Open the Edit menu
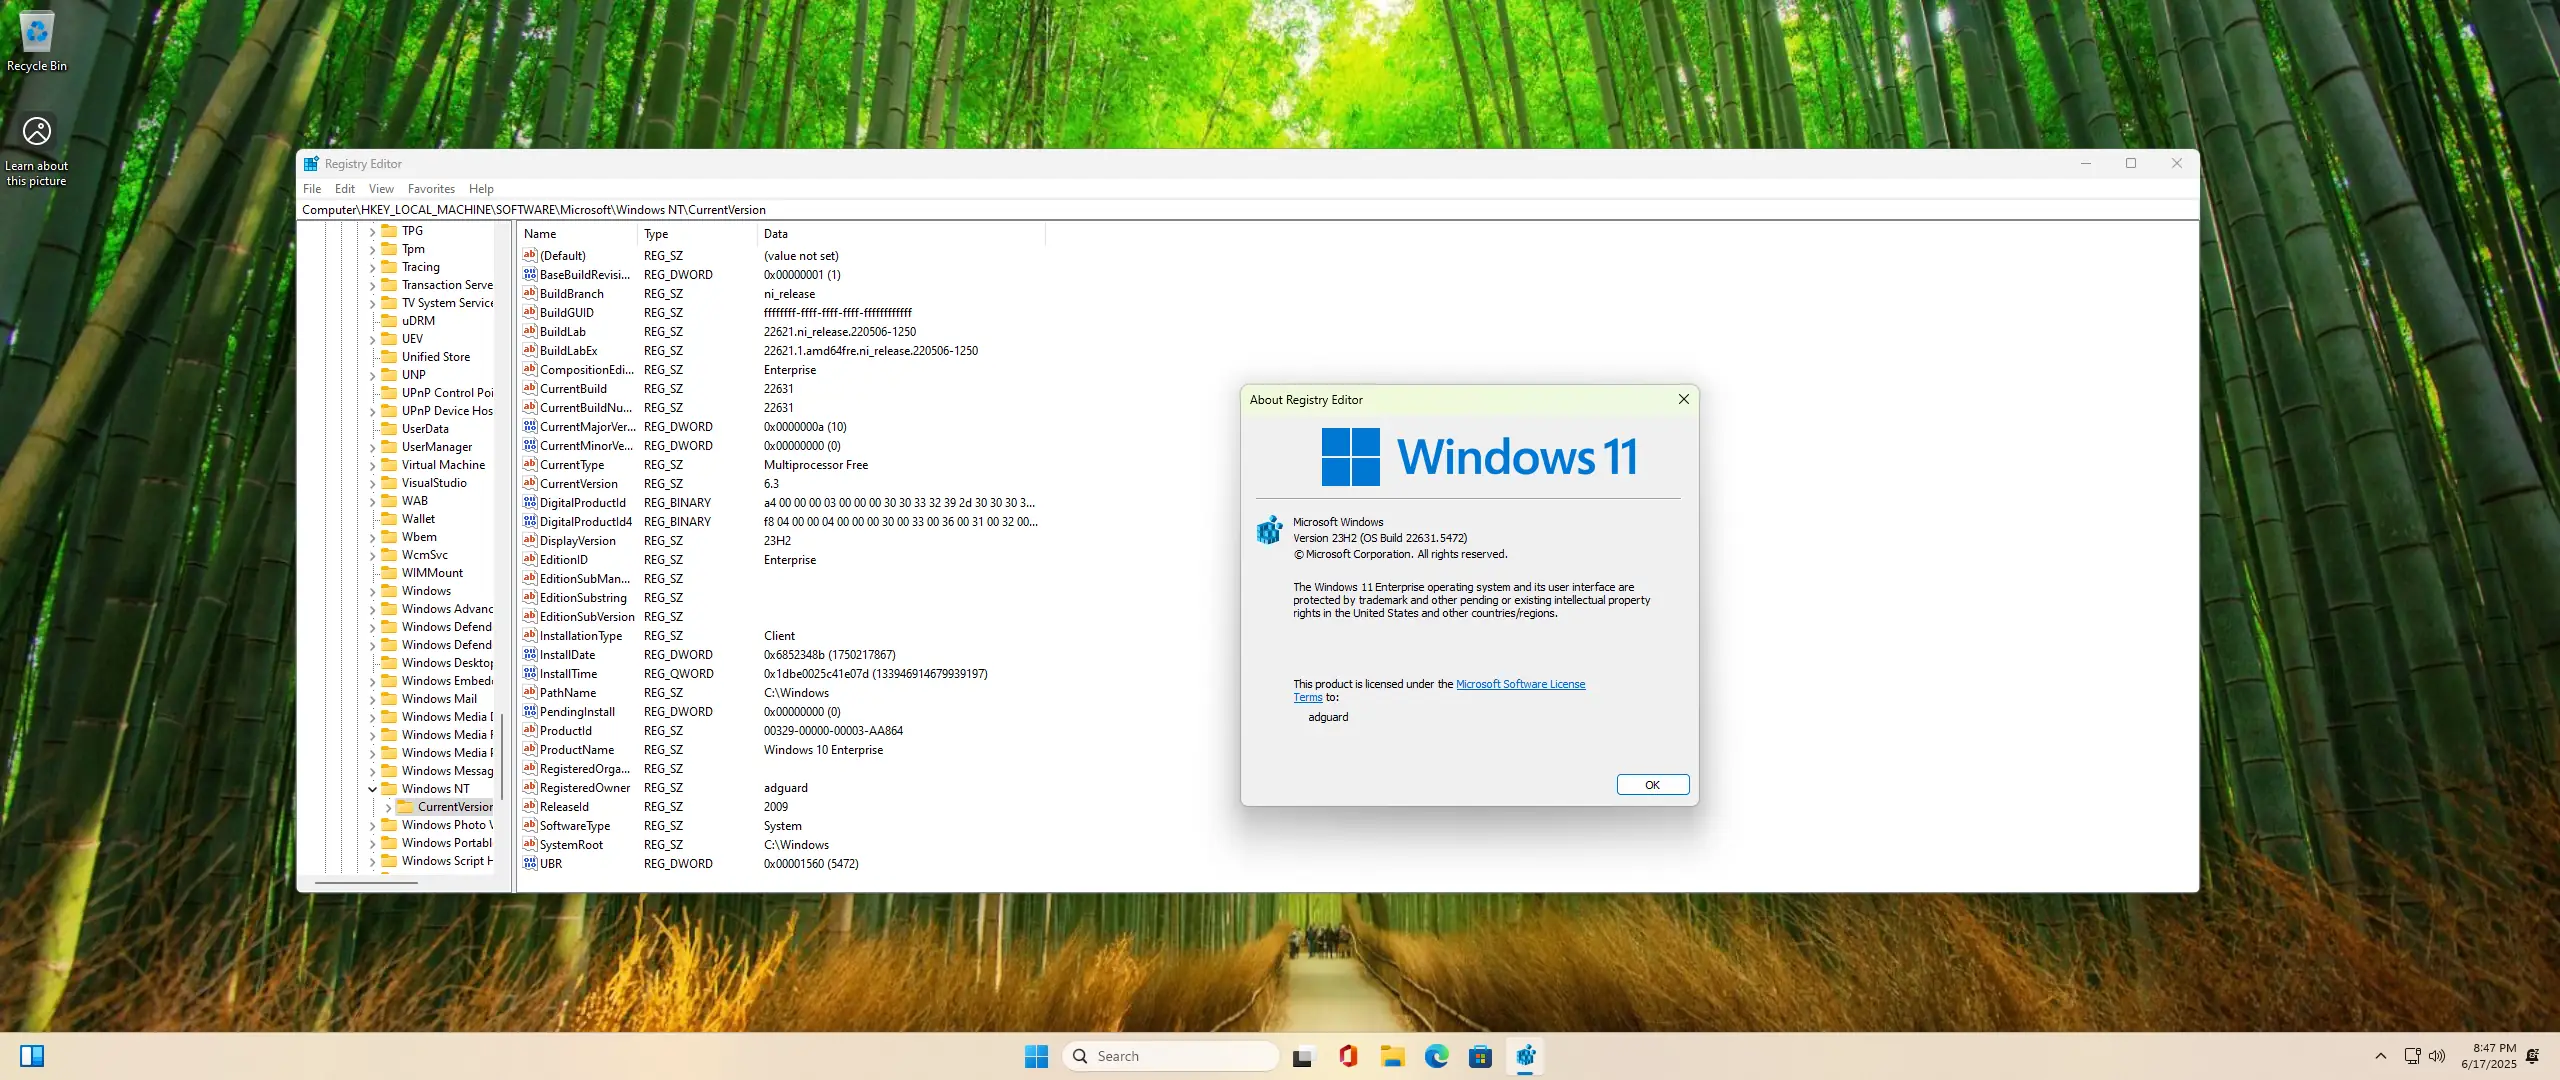The width and height of the screenshot is (2560, 1080). (345, 189)
